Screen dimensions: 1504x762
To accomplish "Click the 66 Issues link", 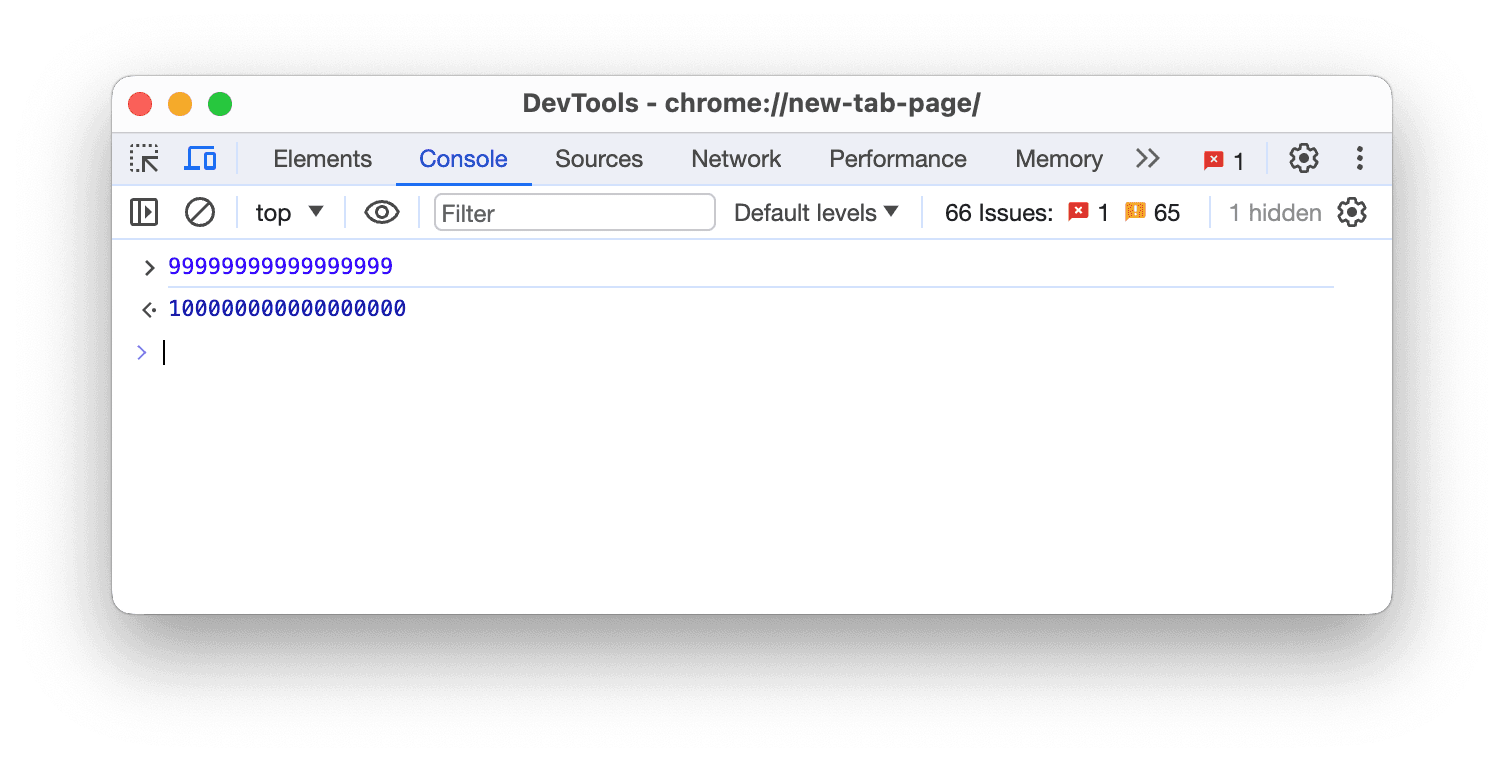I will (x=998, y=212).
